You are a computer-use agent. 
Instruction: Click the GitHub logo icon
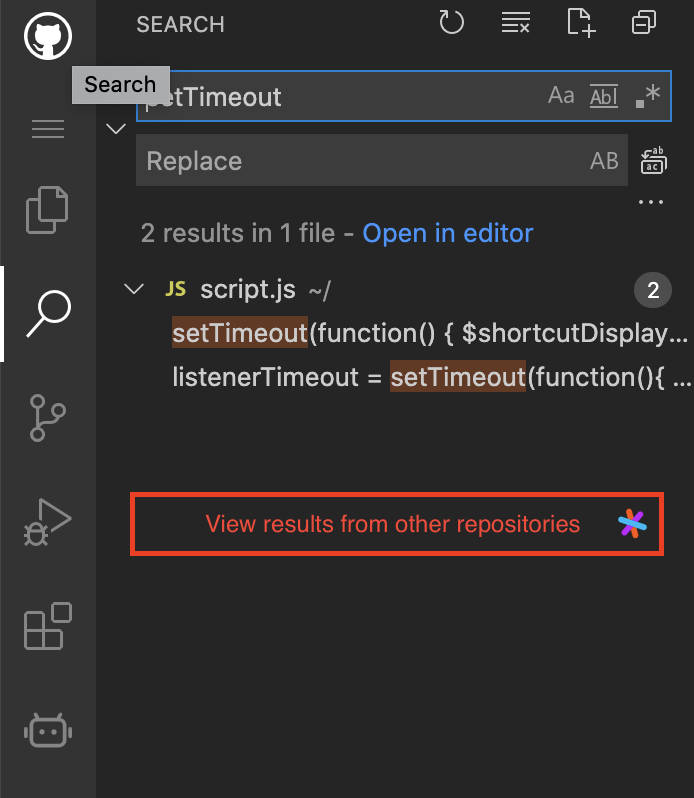(48, 36)
